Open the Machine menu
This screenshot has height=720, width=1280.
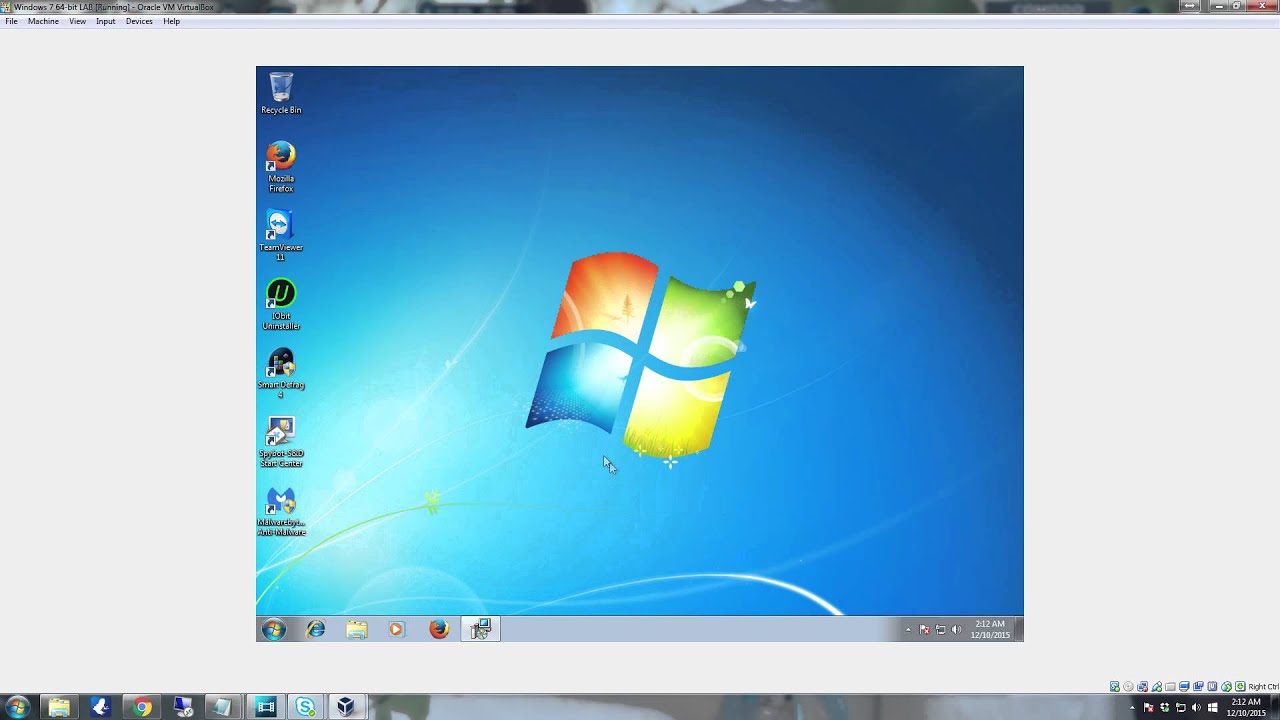(x=43, y=21)
